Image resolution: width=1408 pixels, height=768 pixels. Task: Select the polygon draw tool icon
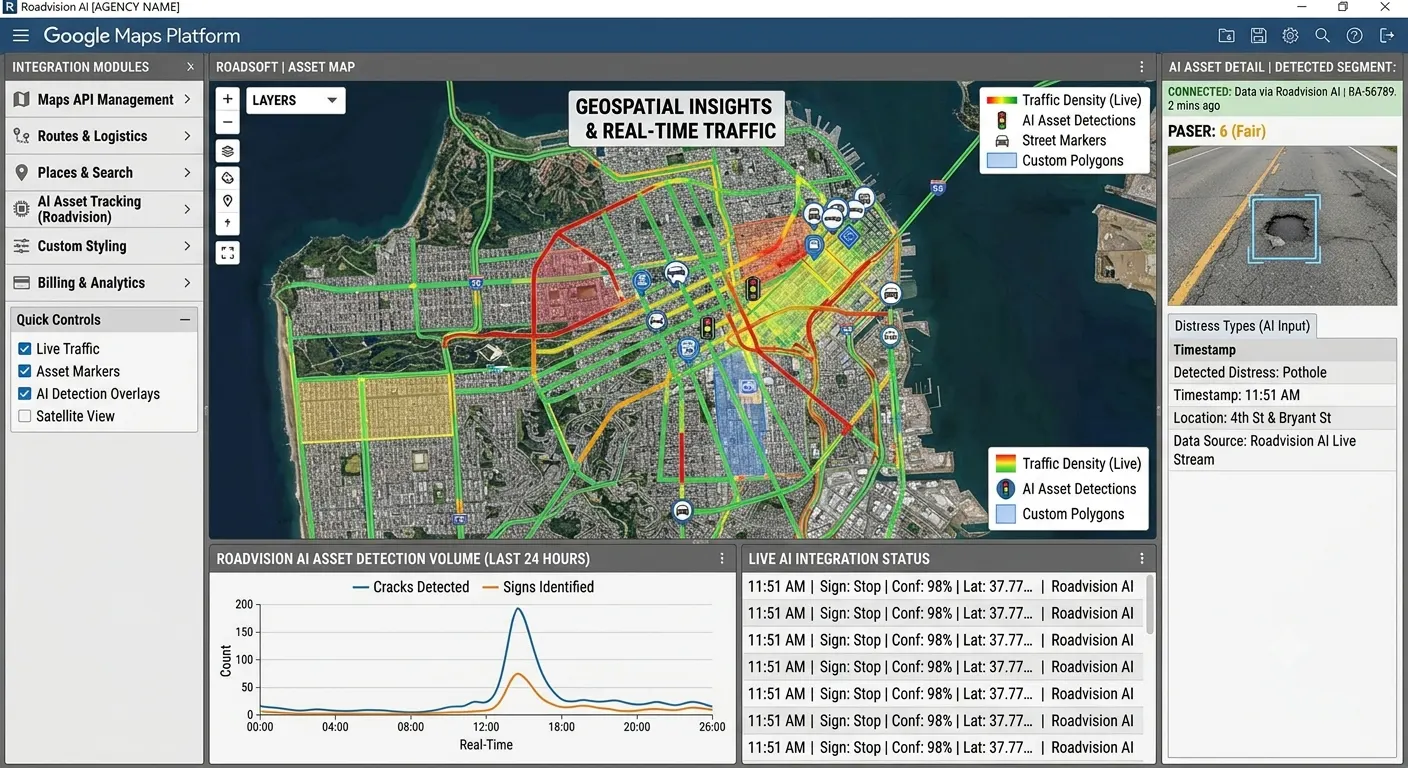pyautogui.click(x=228, y=178)
